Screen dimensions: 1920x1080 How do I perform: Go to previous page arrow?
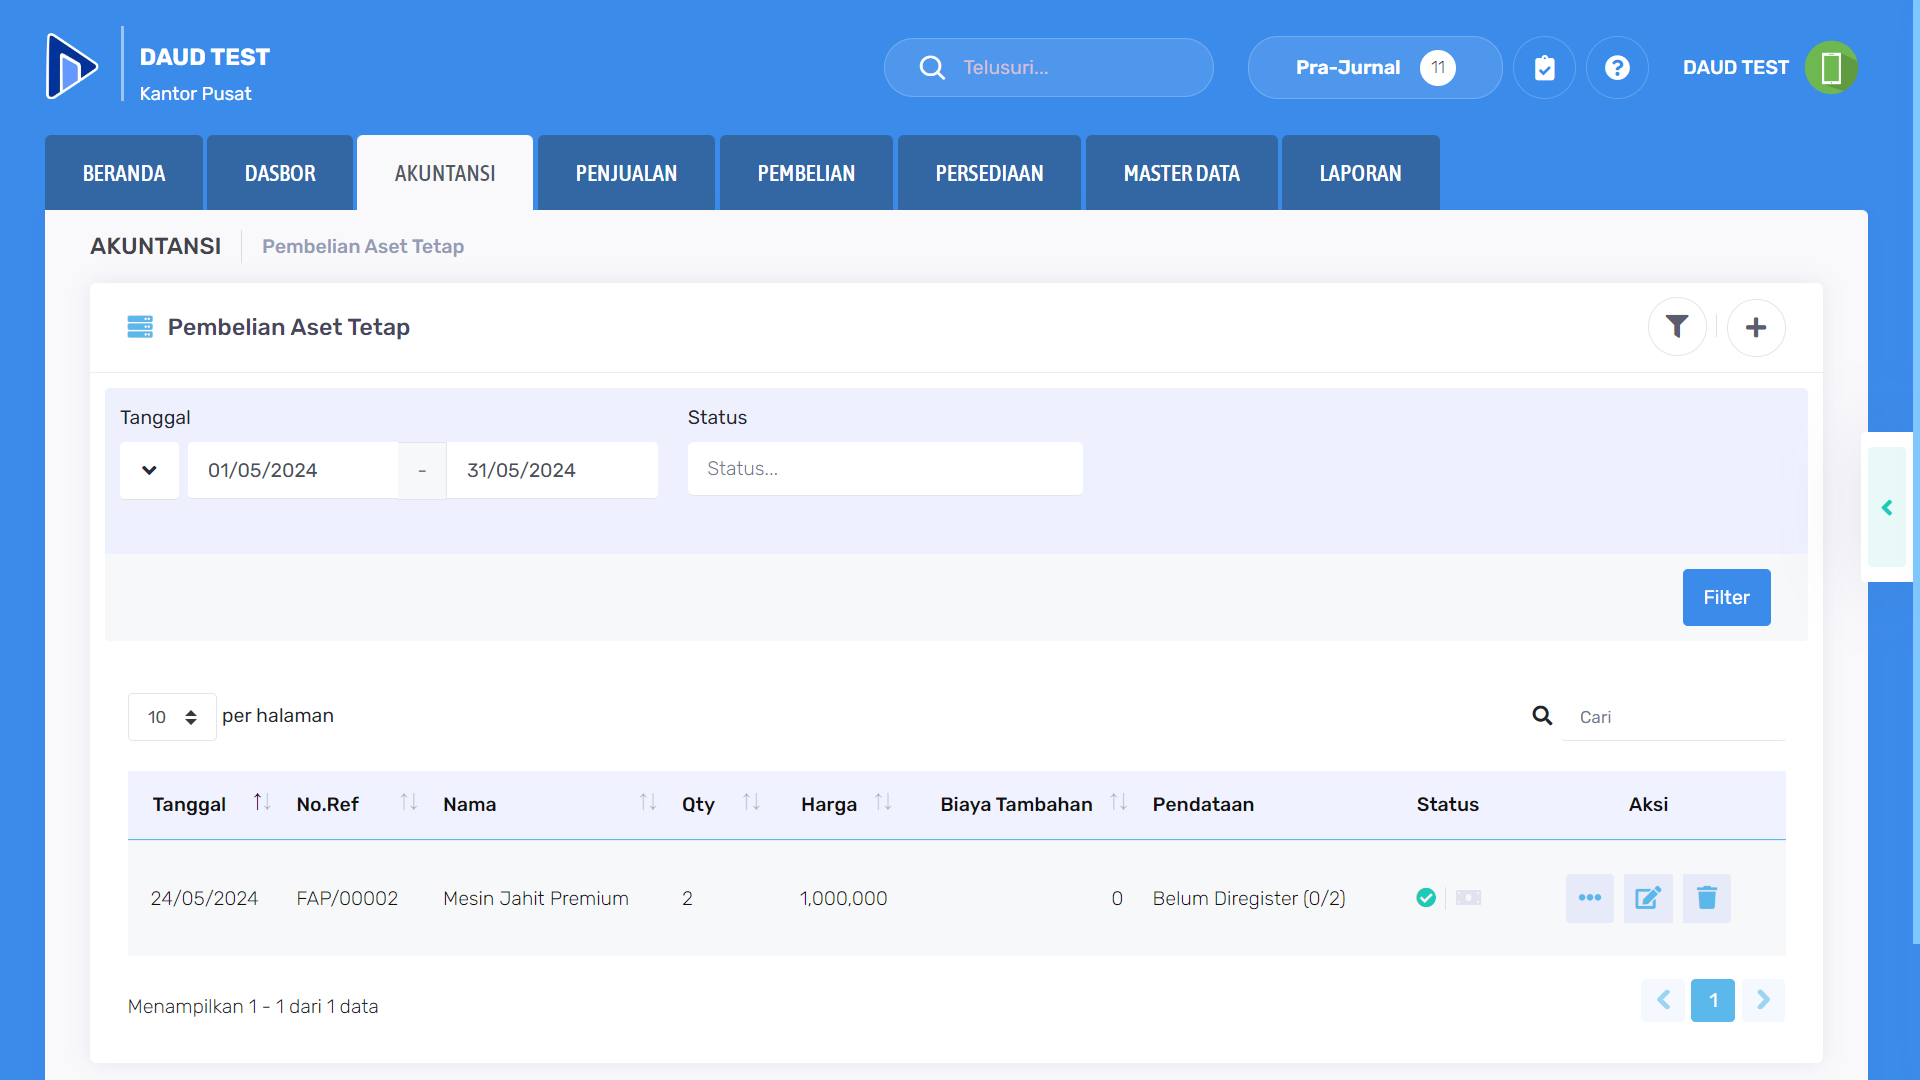pyautogui.click(x=1664, y=1000)
